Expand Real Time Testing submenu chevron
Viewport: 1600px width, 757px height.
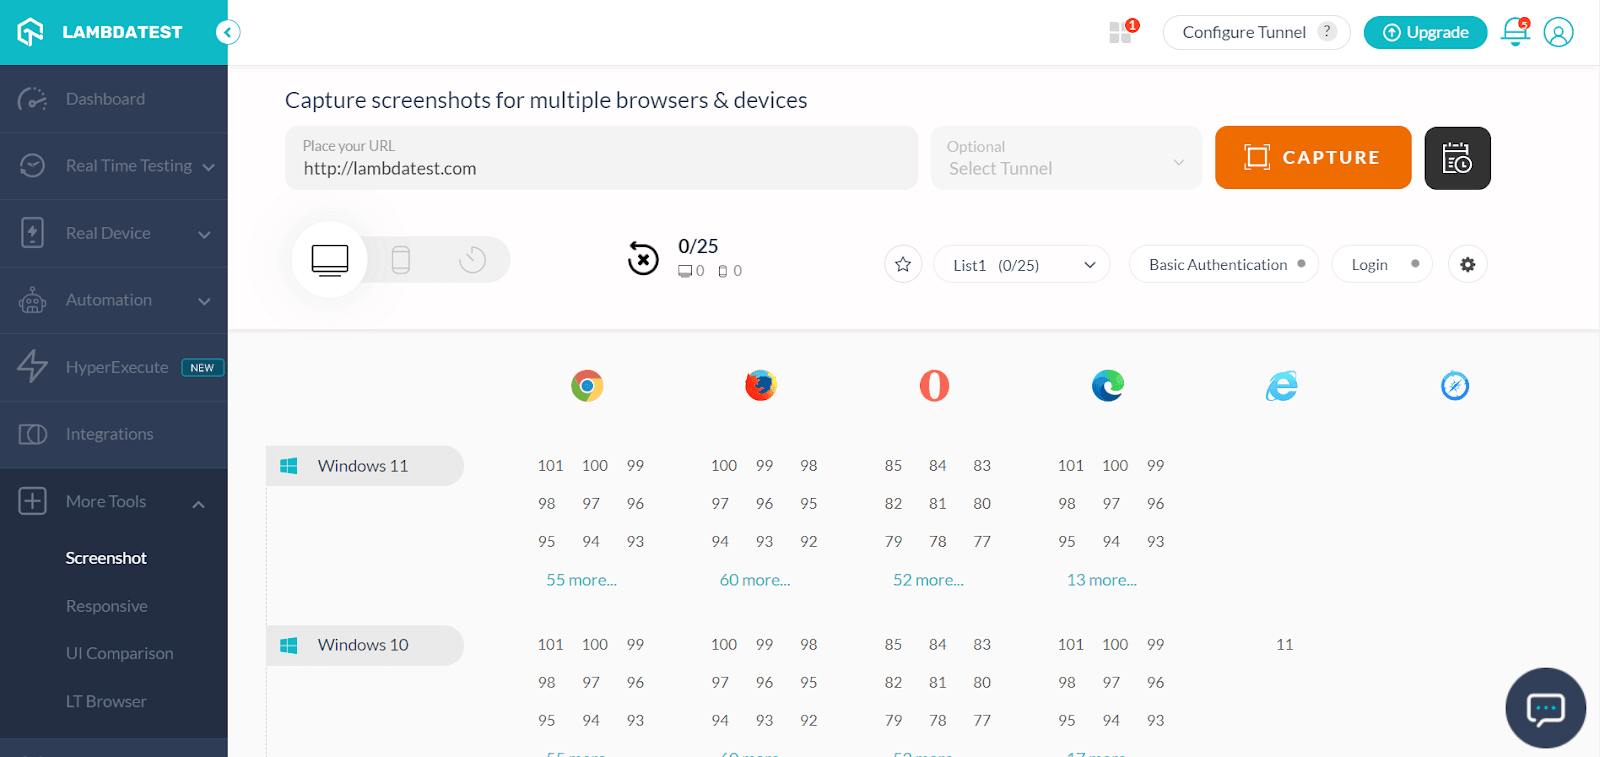tap(208, 167)
